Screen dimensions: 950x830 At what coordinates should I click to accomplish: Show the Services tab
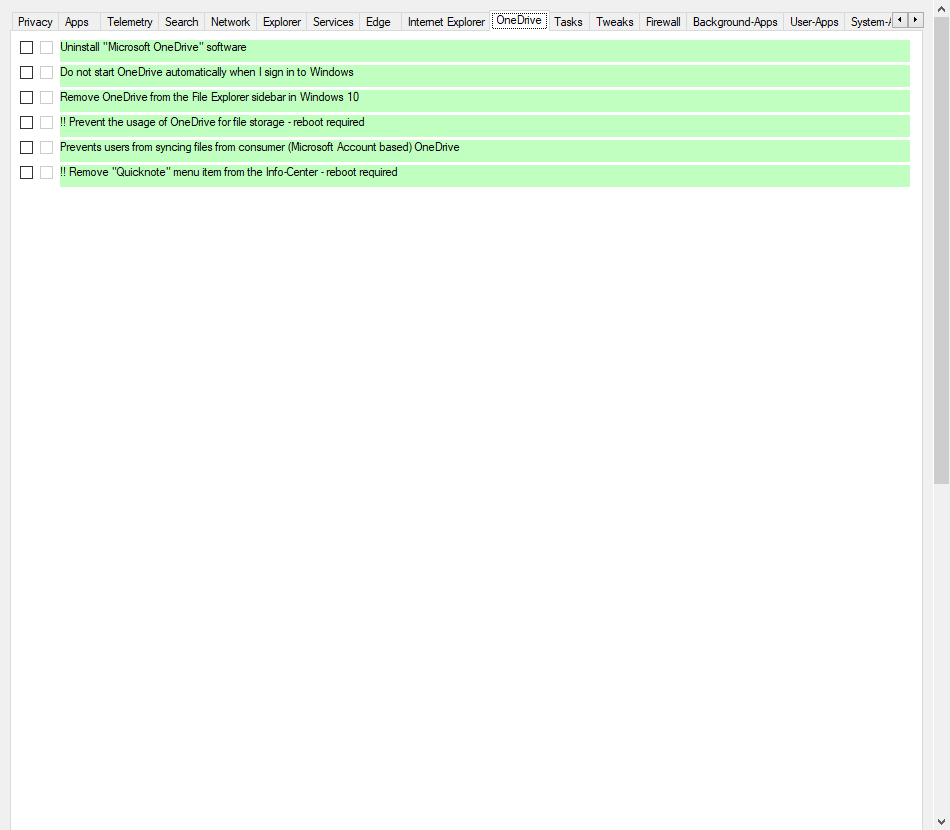[x=333, y=22]
